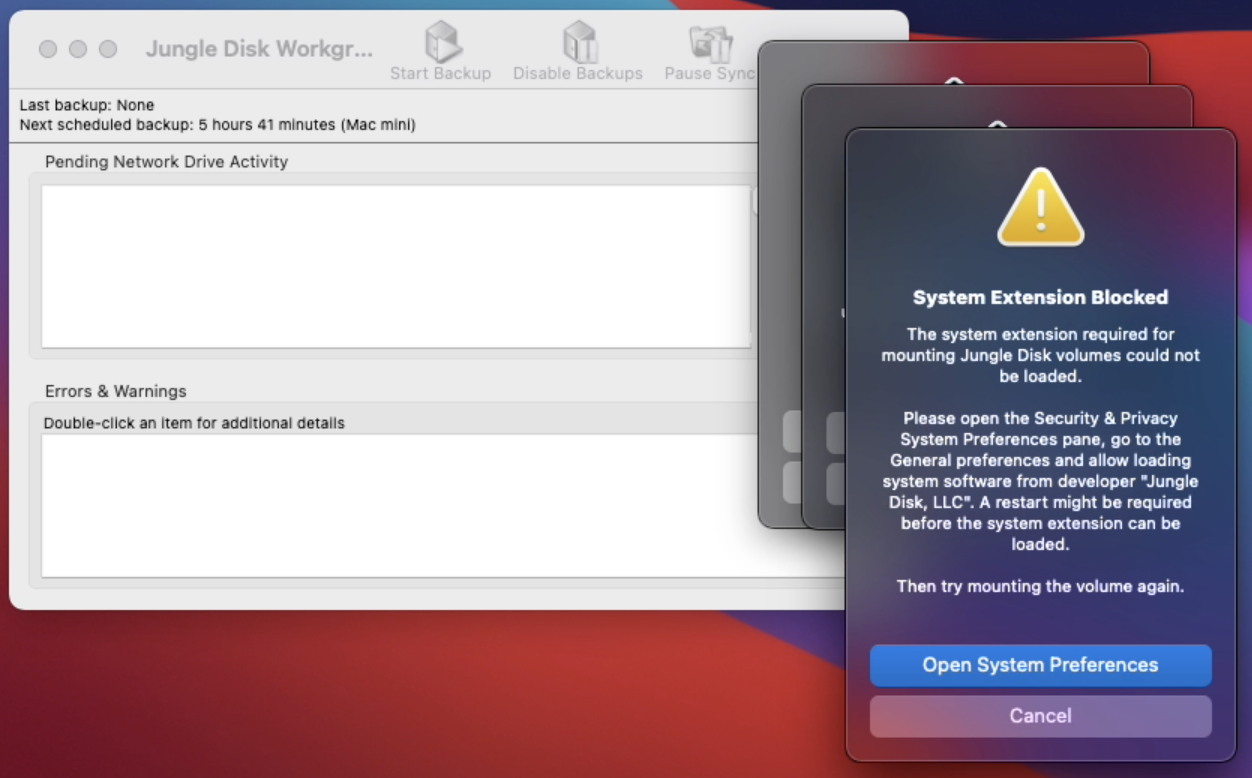This screenshot has width=1252, height=778.
Task: Click the Then try mounting the volume text
Action: (1040, 587)
